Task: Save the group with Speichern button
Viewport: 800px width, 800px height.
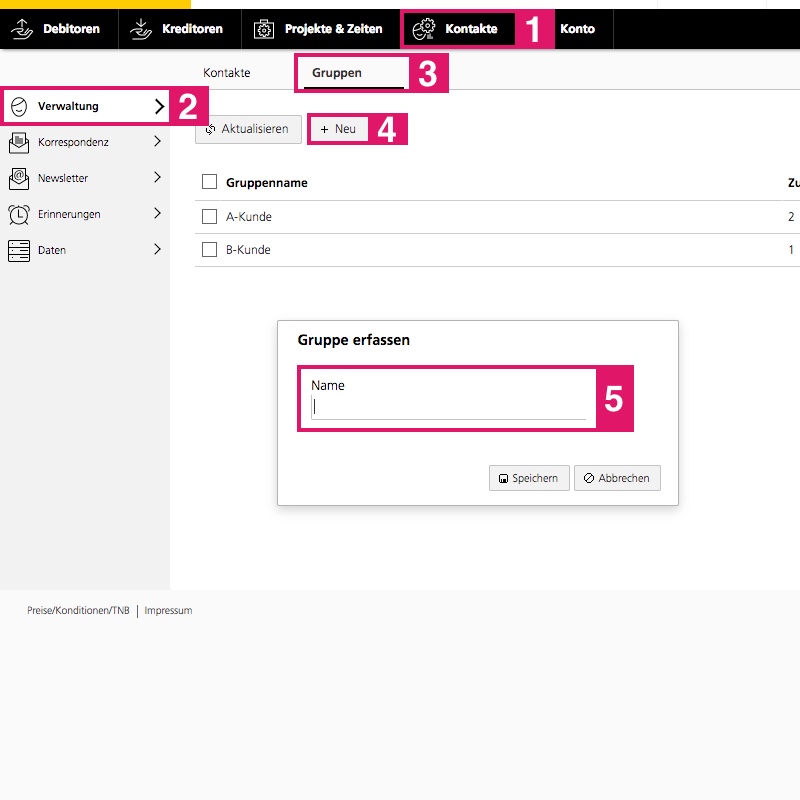Action: click(529, 478)
